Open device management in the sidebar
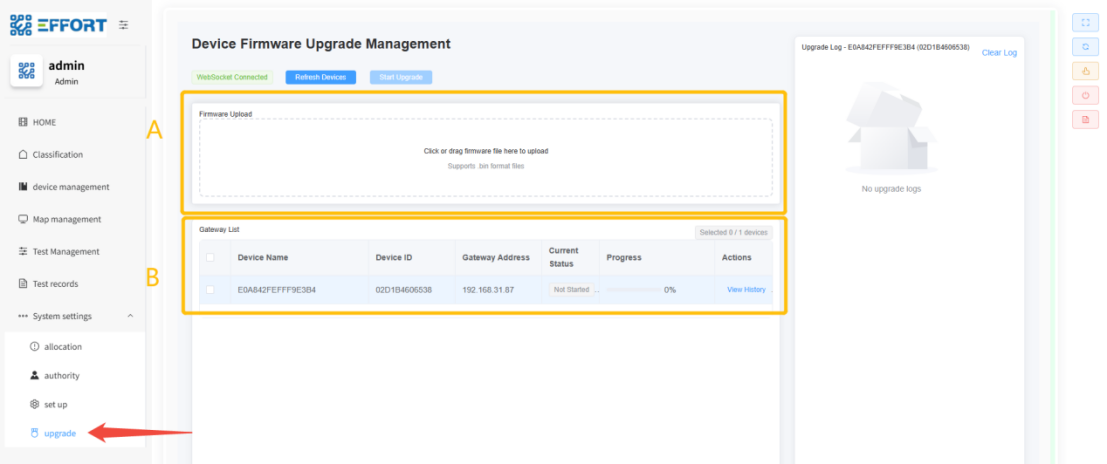1107x464 pixels. coord(70,187)
